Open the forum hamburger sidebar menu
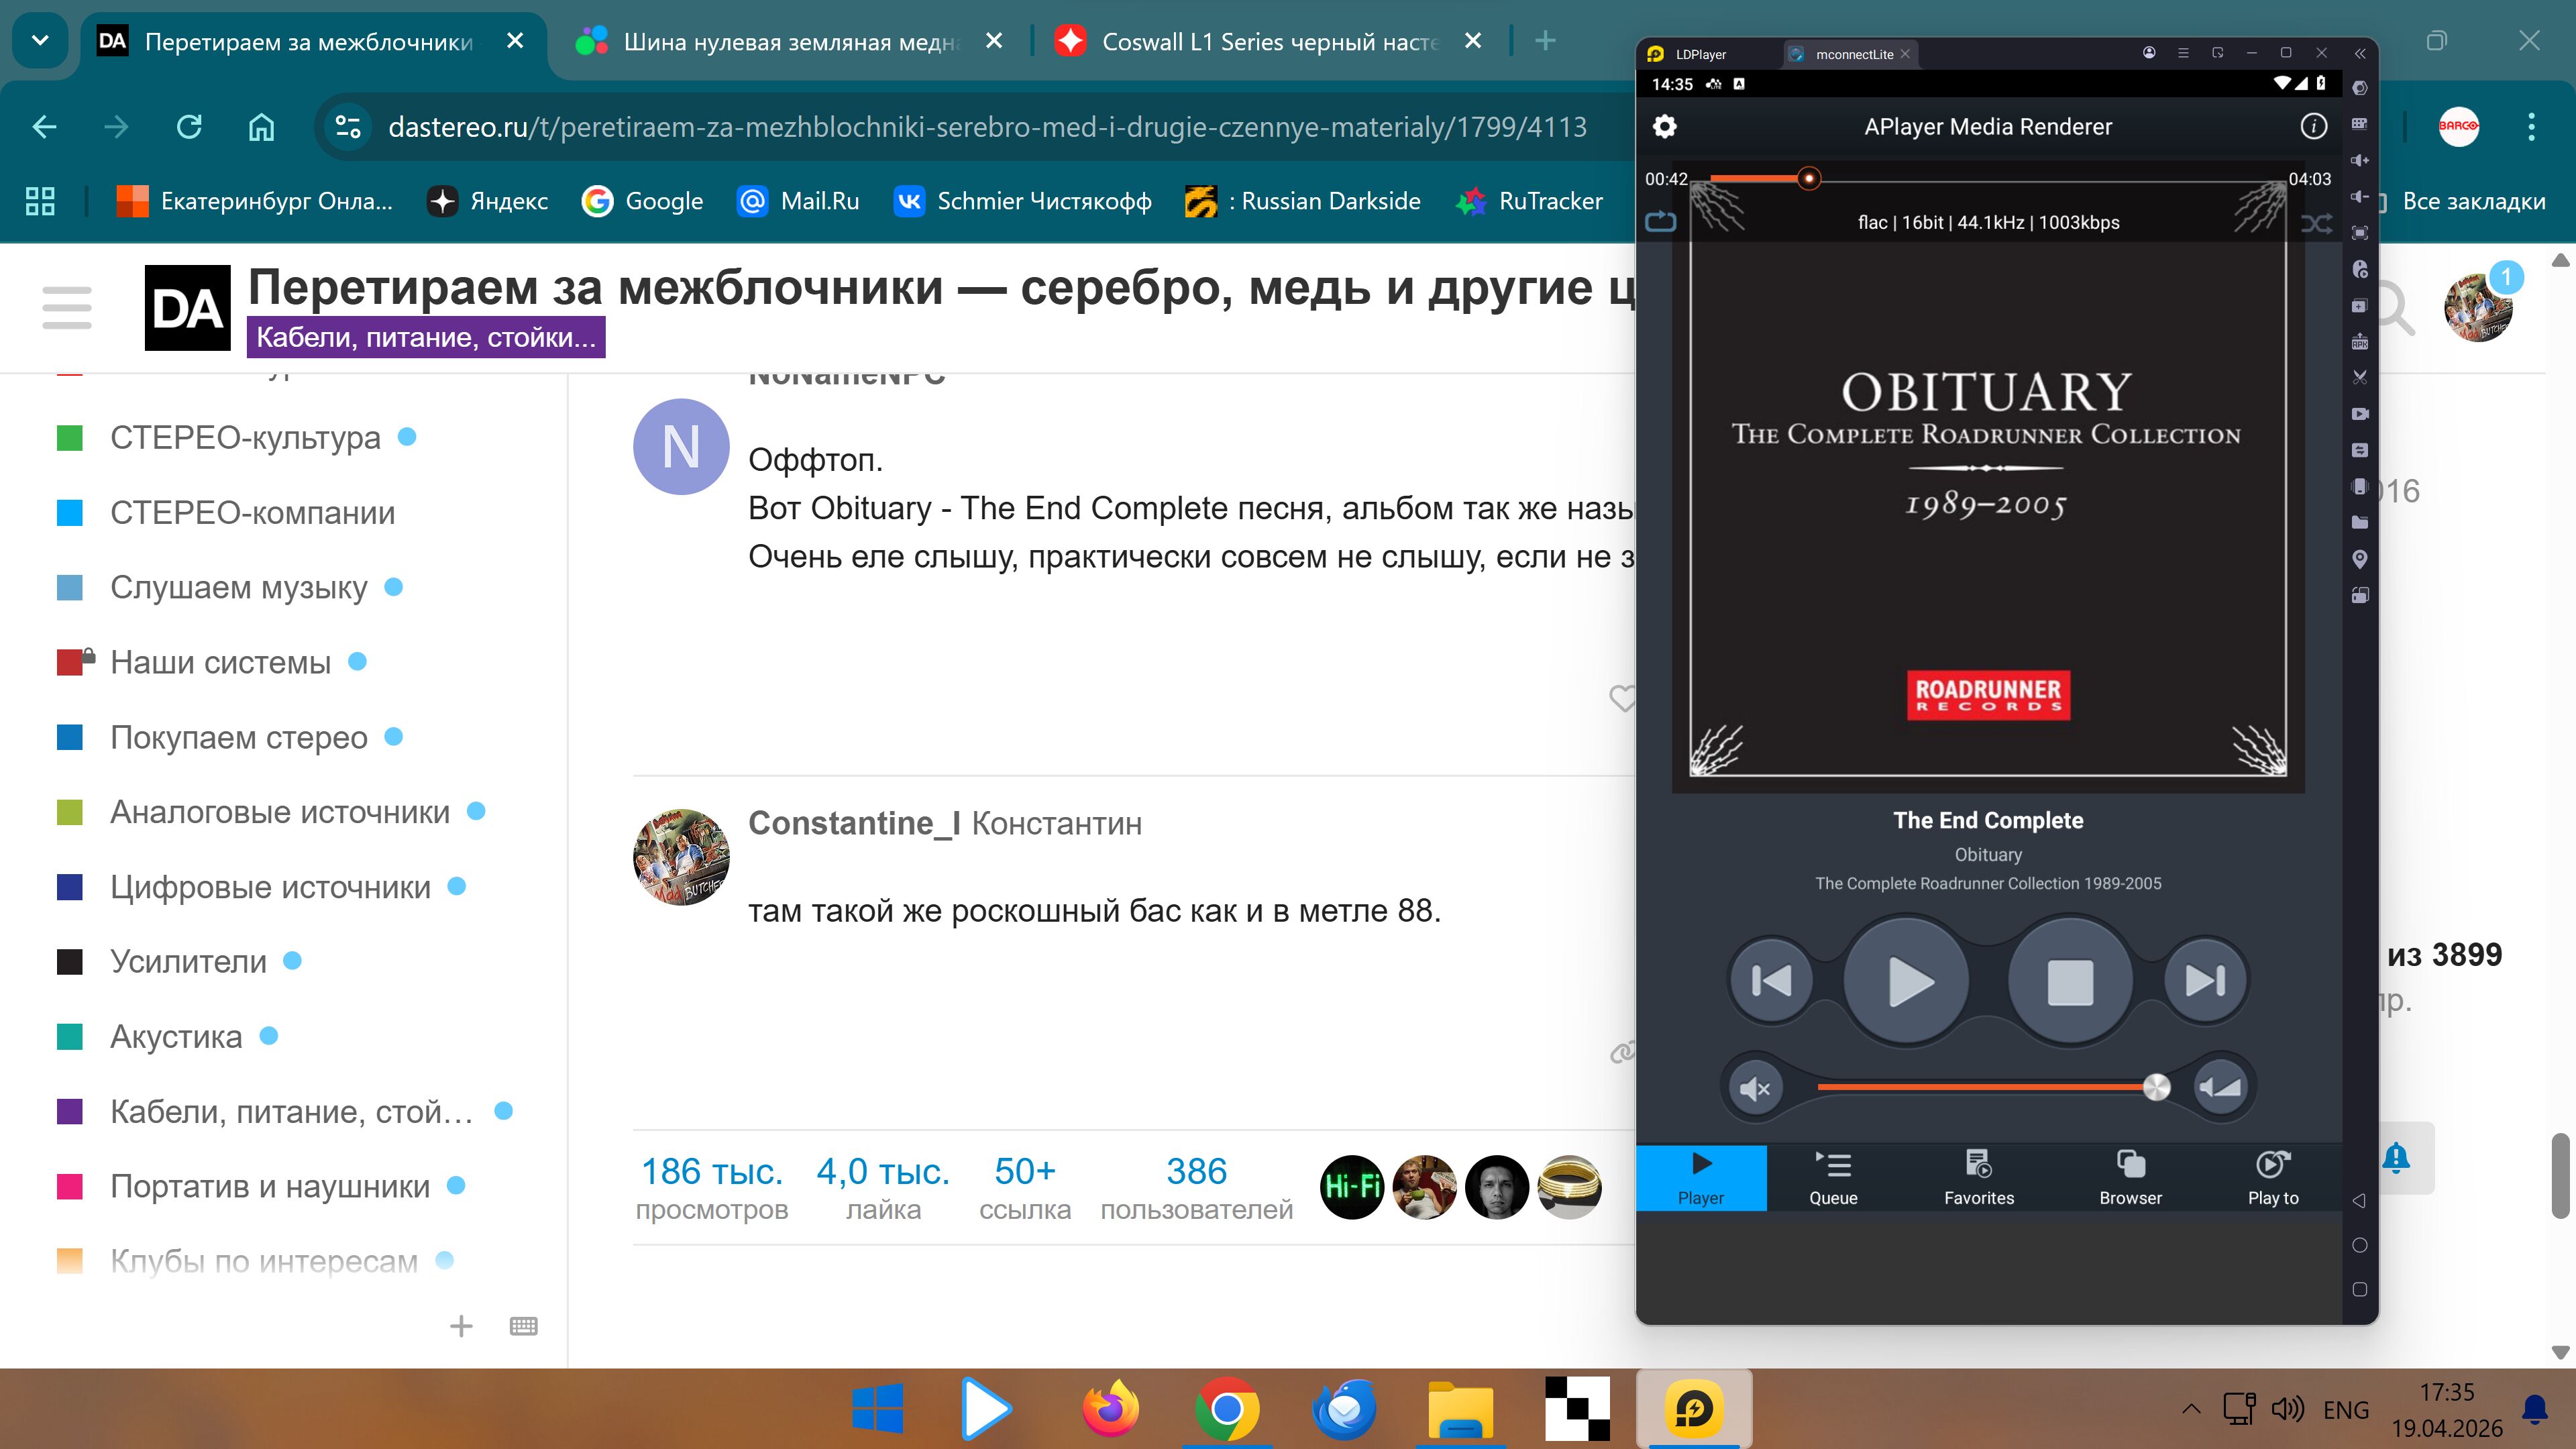Viewport: 2576px width, 1449px height. tap(67, 307)
